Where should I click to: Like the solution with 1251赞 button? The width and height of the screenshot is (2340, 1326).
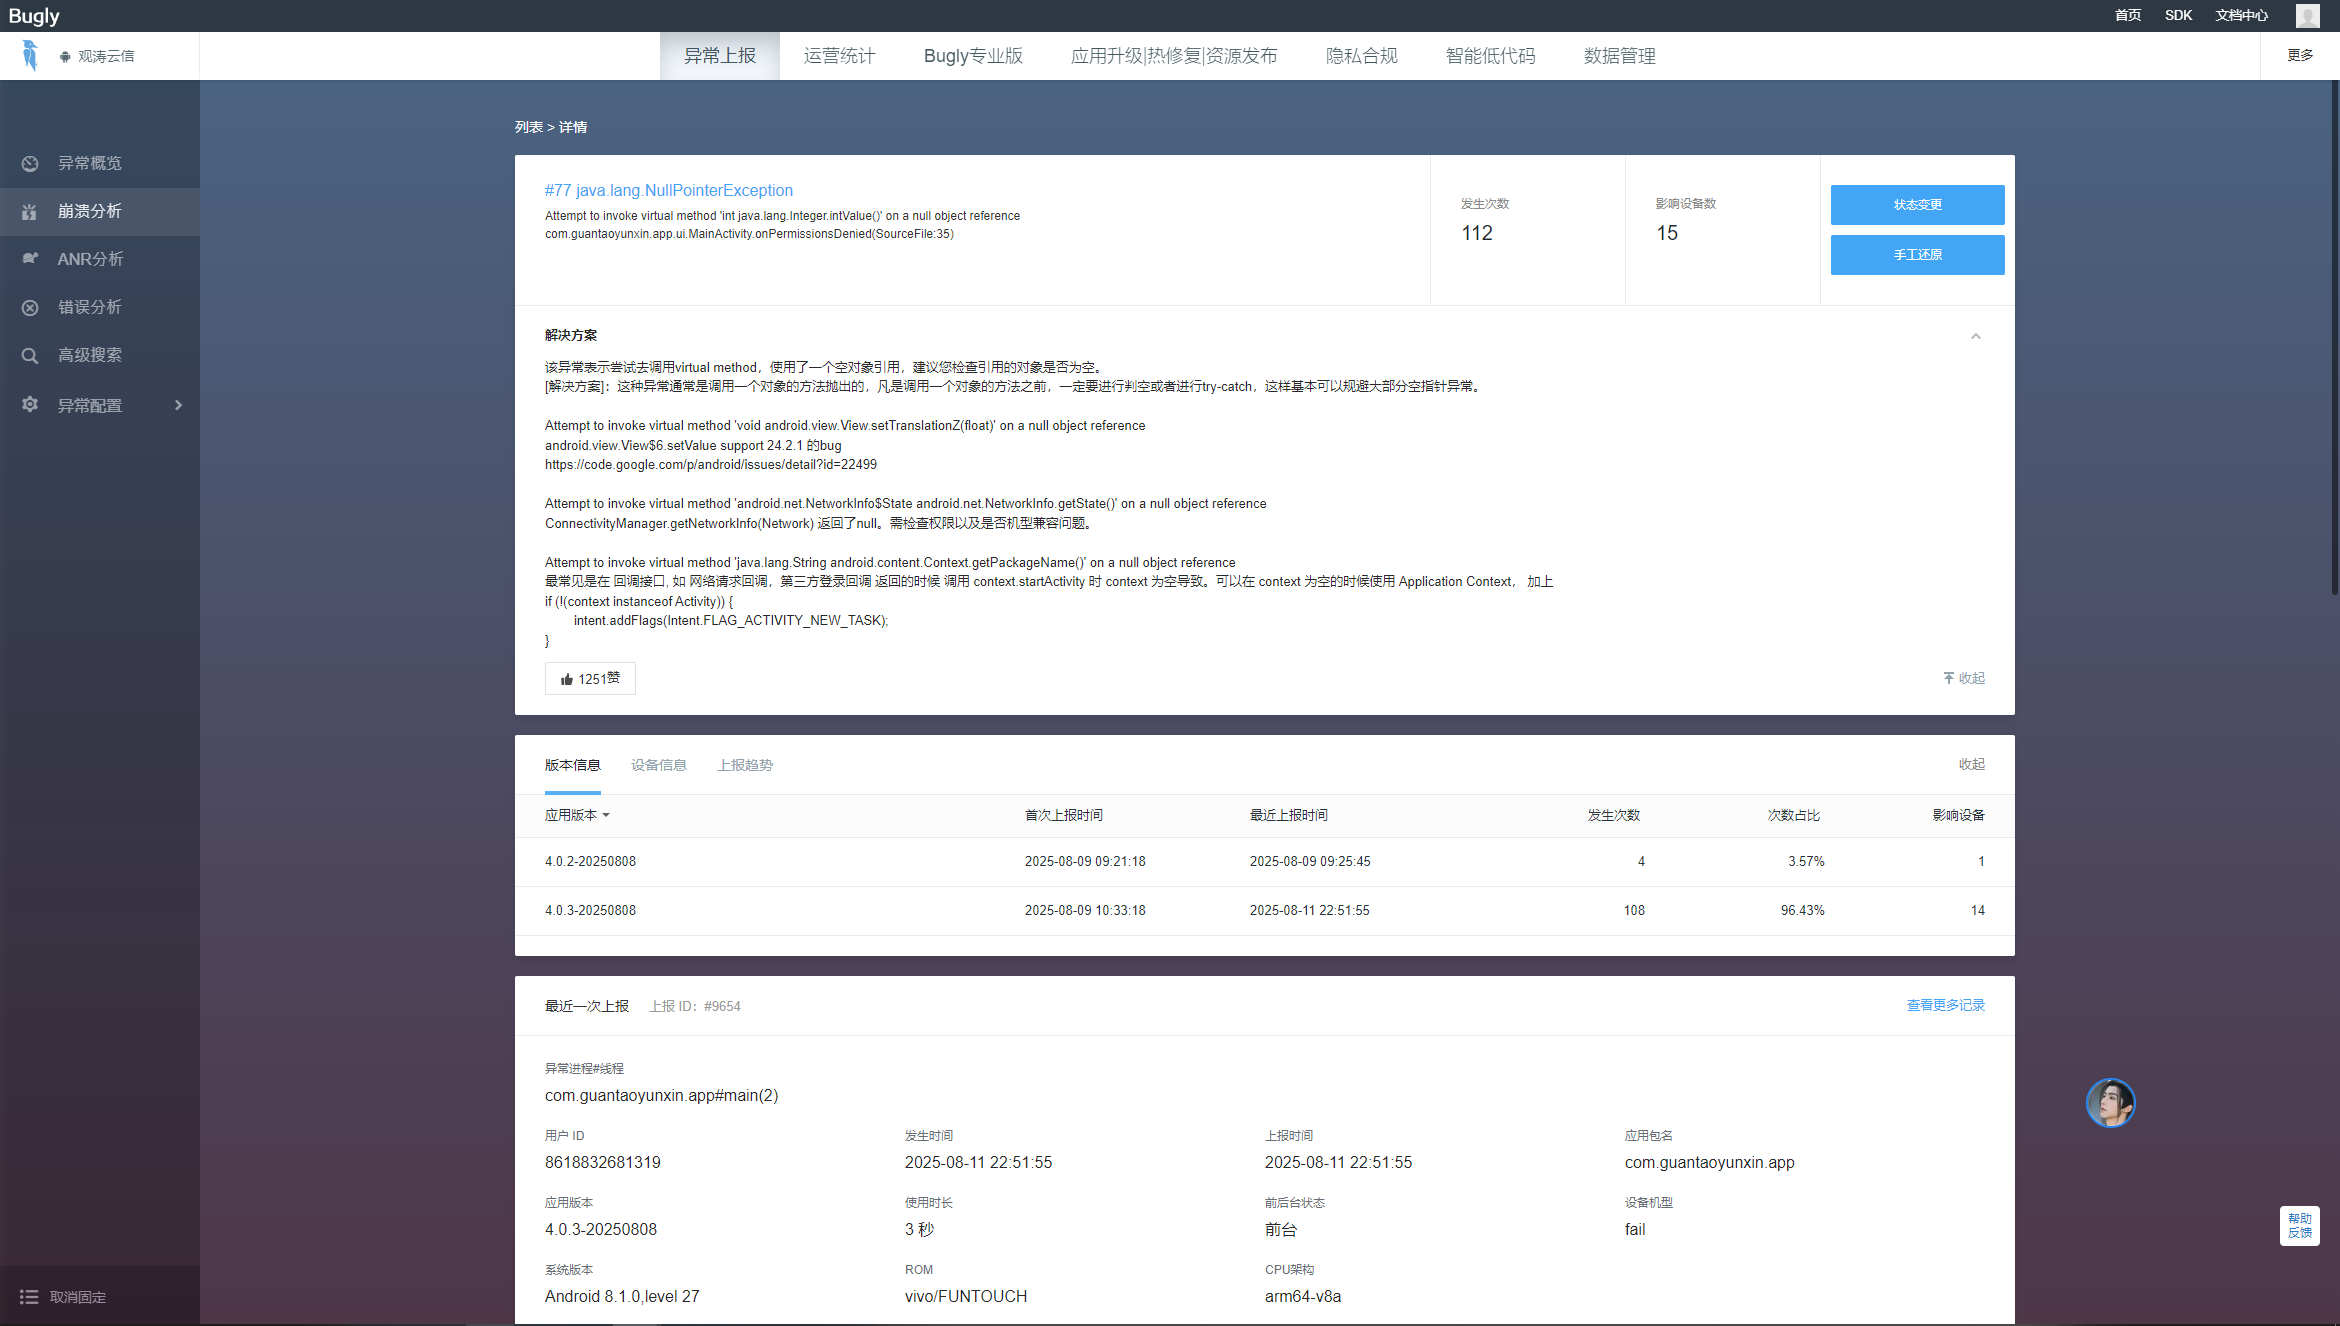[590, 678]
